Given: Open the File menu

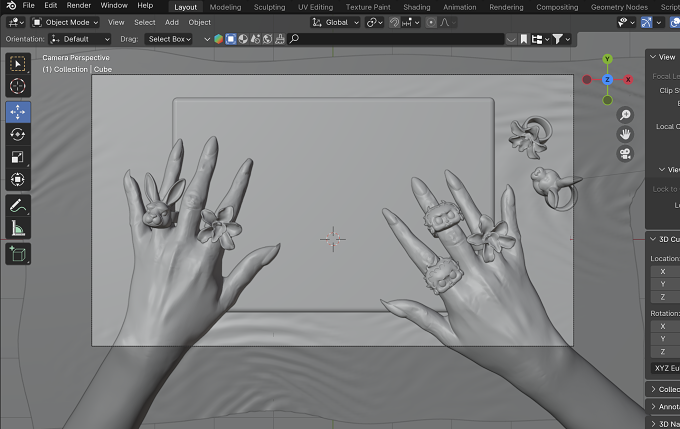Looking at the screenshot, I should (x=29, y=5).
